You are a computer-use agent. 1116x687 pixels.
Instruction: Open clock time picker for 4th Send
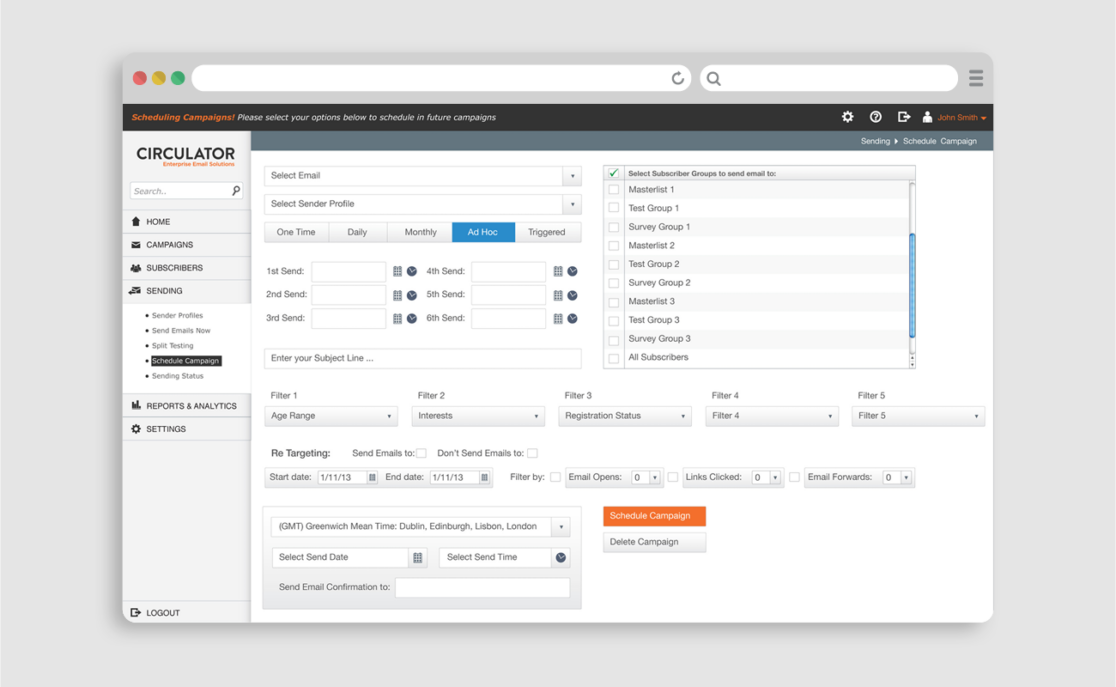click(x=572, y=271)
